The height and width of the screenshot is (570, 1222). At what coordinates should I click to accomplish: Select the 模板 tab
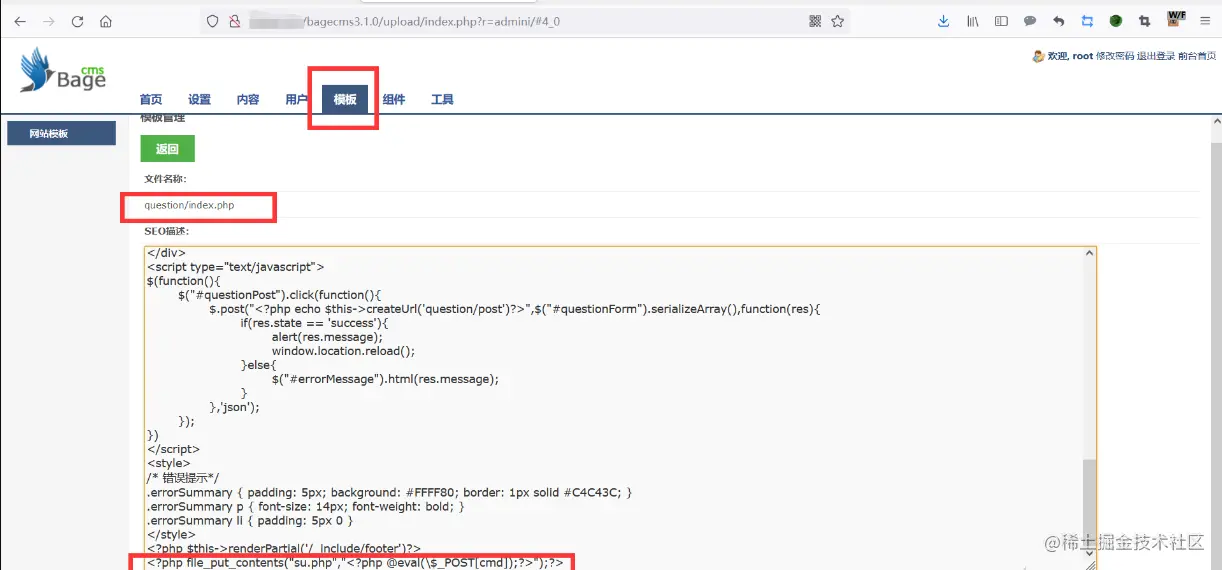click(x=345, y=99)
